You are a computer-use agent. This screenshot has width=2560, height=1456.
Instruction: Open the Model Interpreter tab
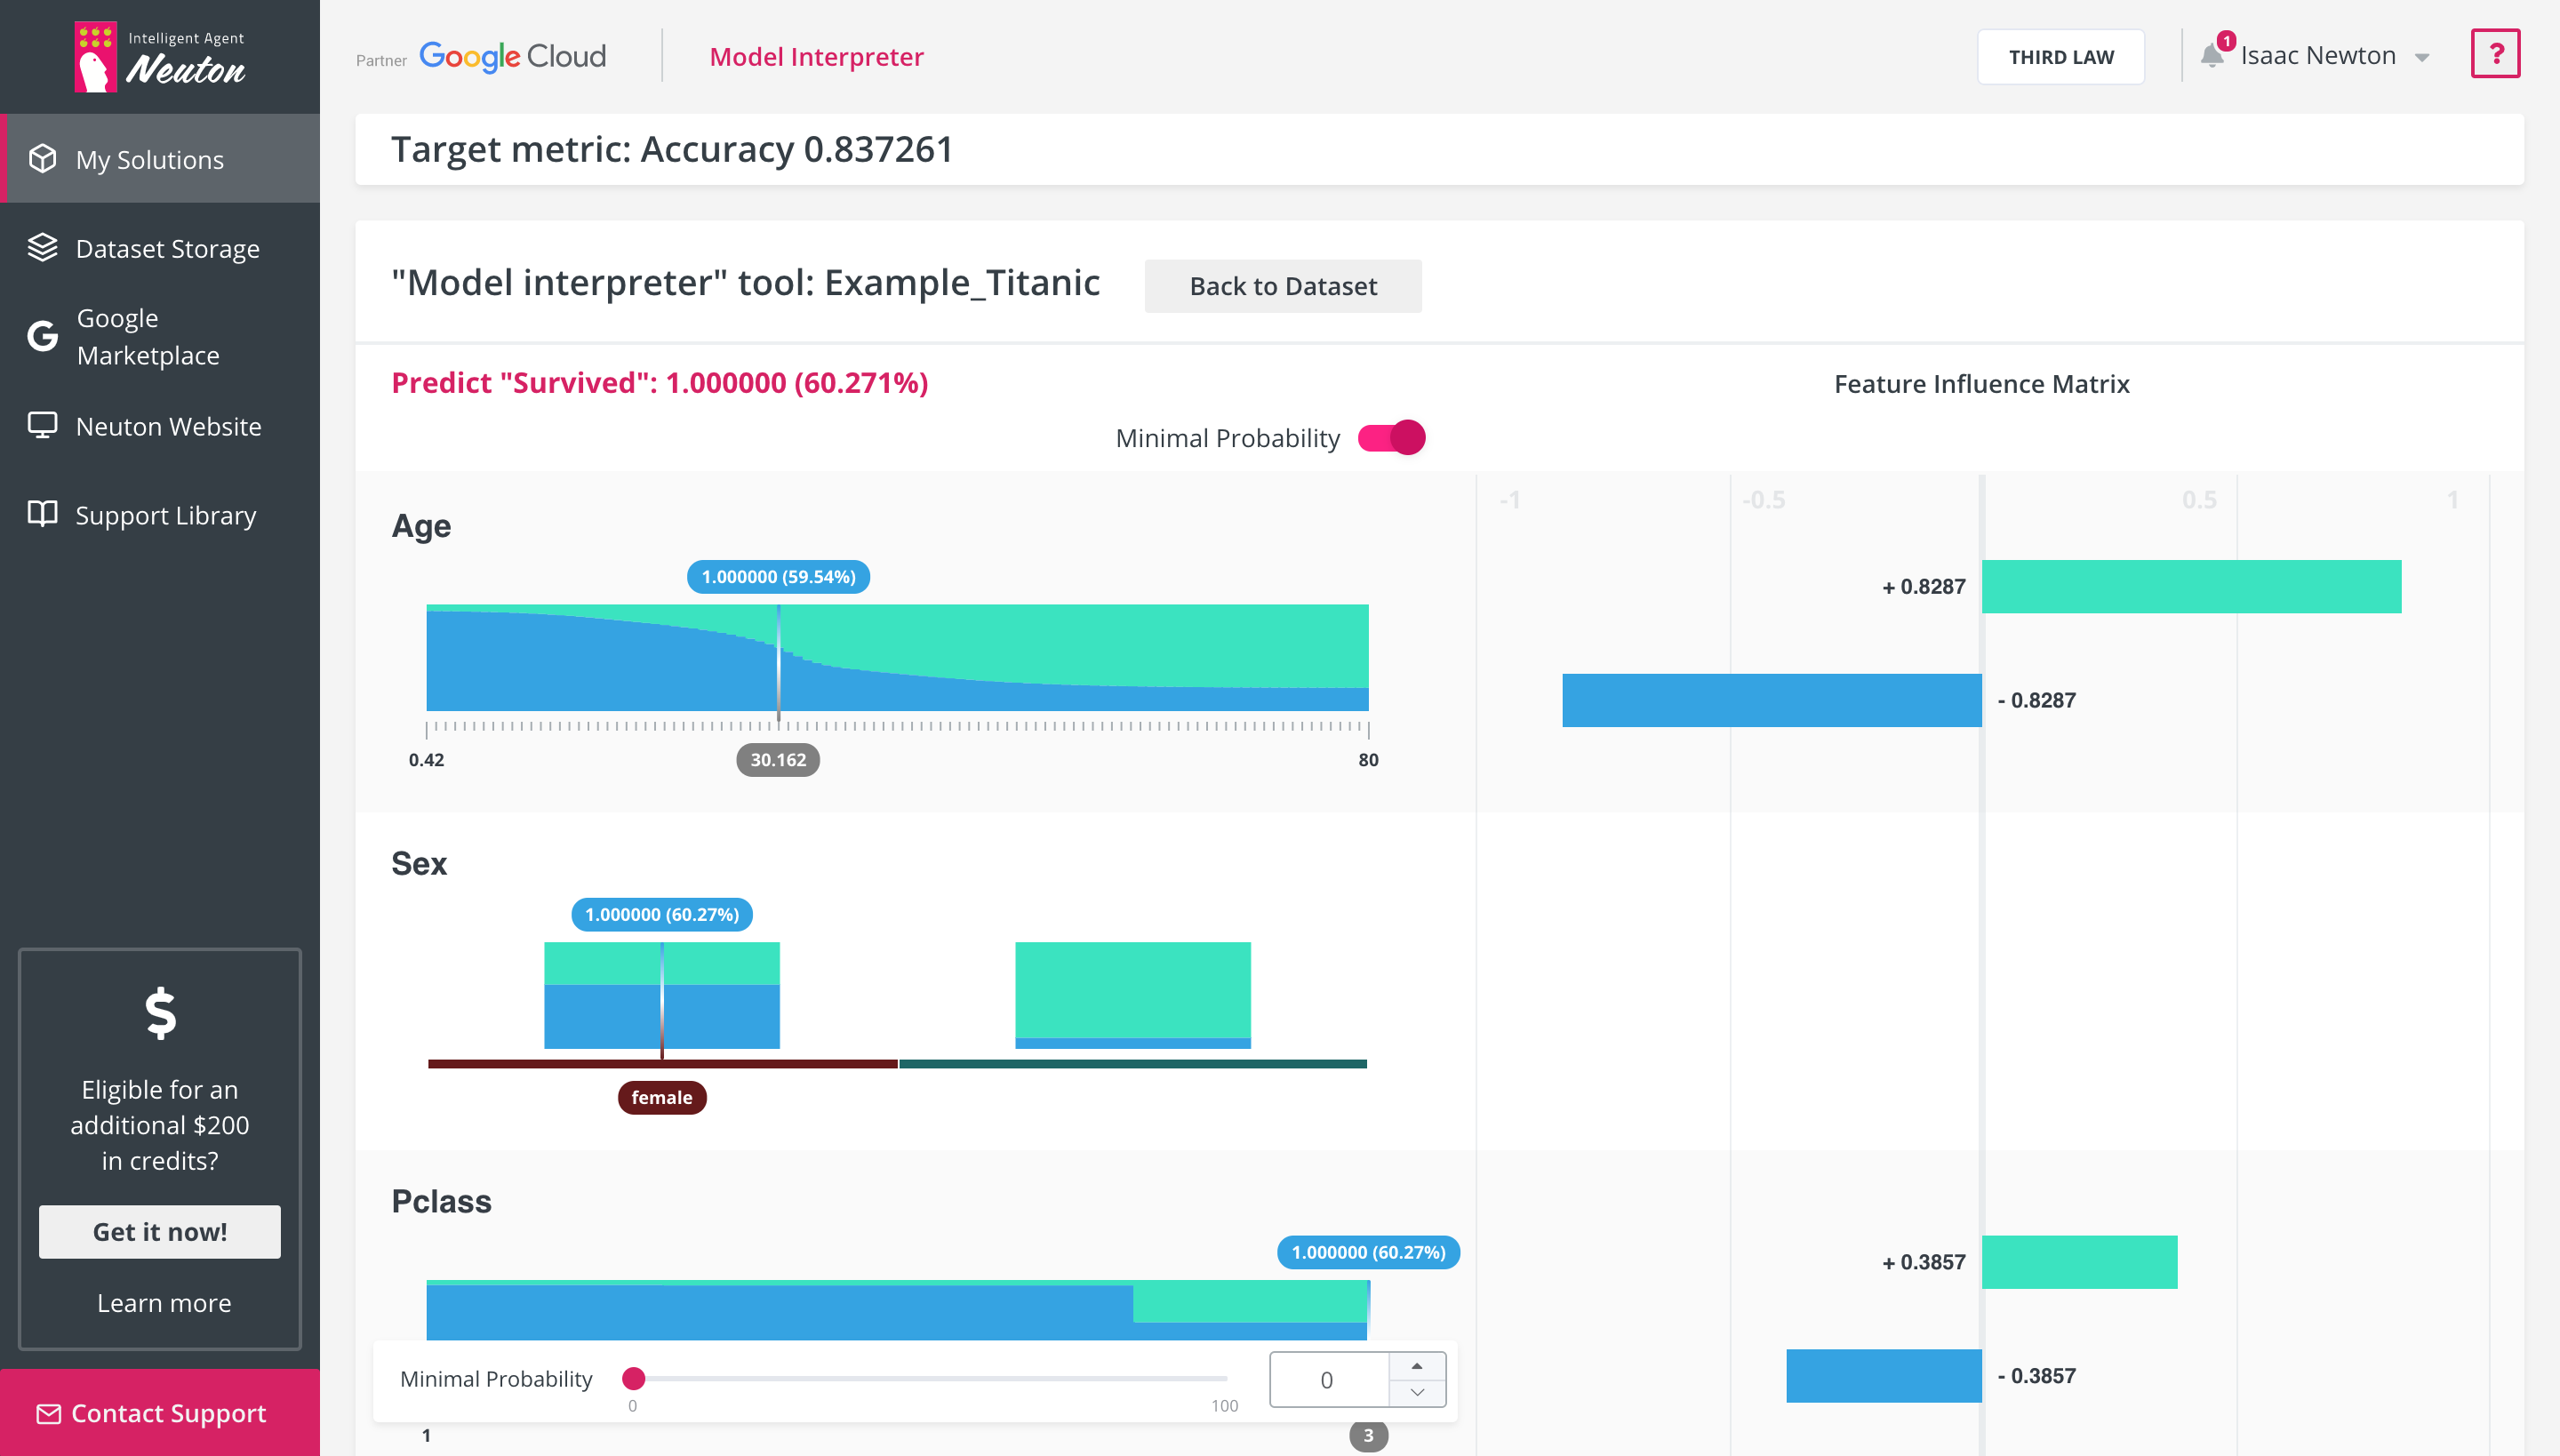coord(816,57)
